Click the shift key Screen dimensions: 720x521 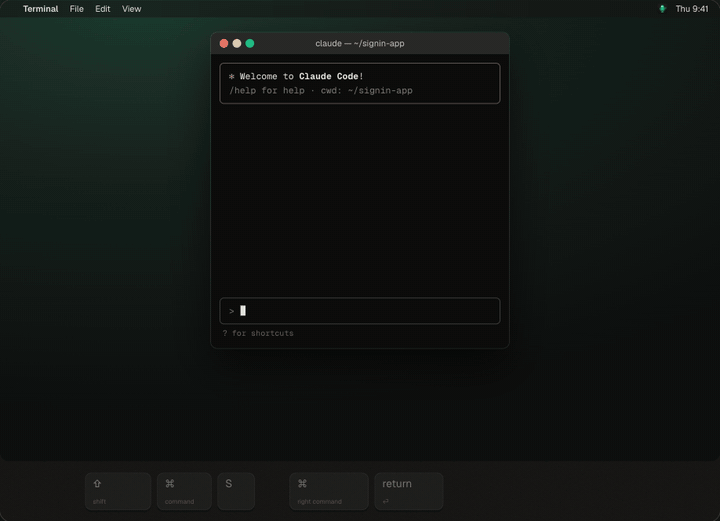118,491
